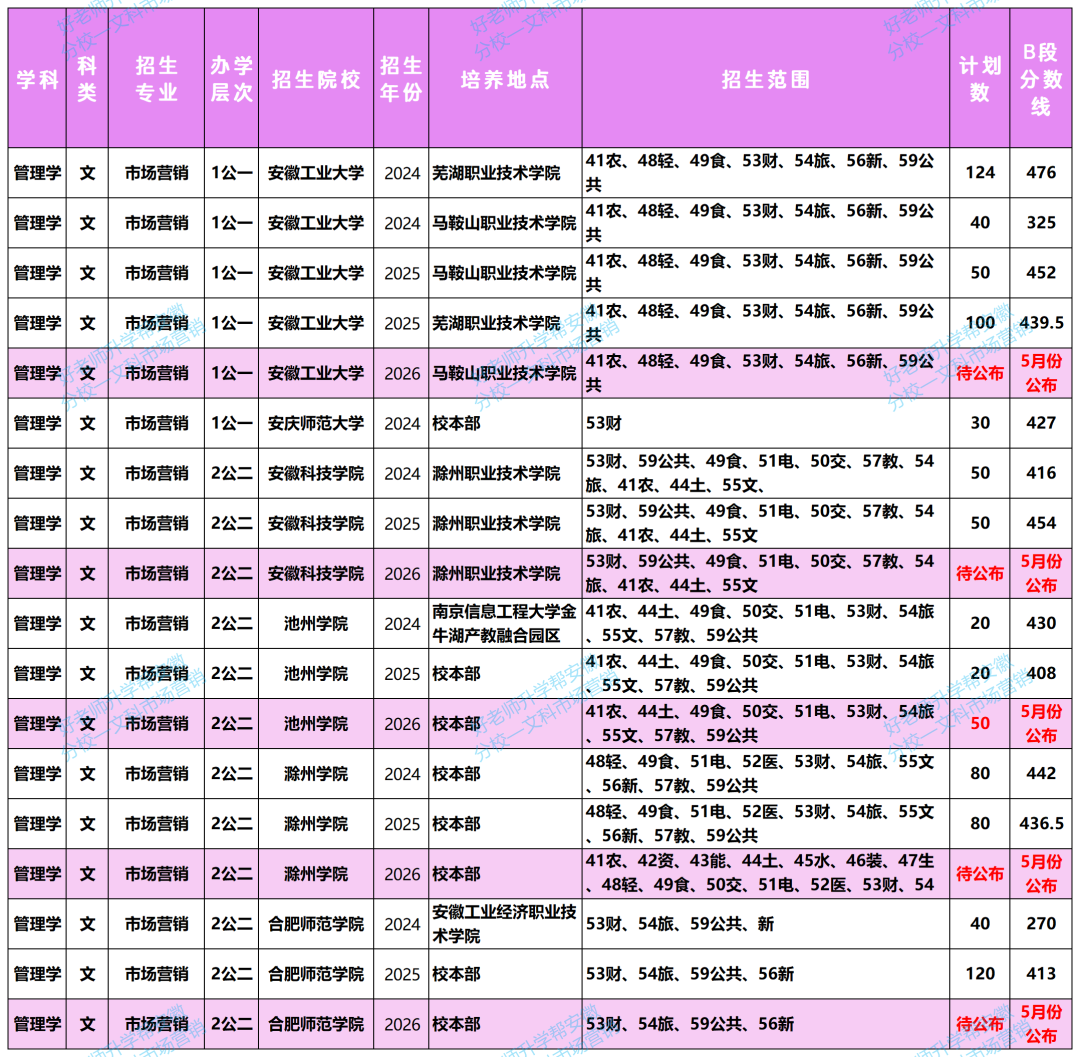Select the 招生专业 column header

click(156, 79)
